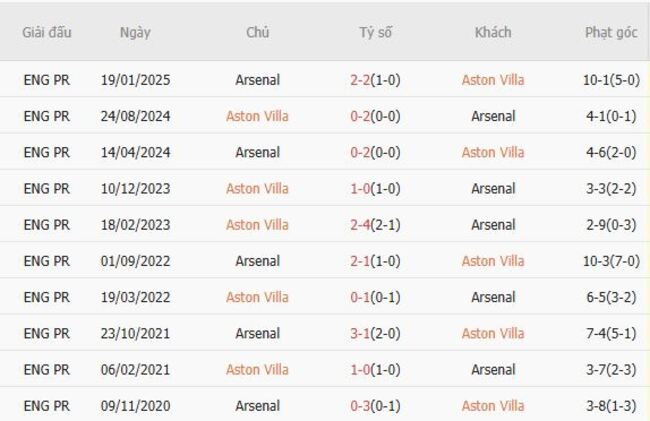
Task: Open the 2-4 result from 18/02/2023
Action: click(361, 225)
